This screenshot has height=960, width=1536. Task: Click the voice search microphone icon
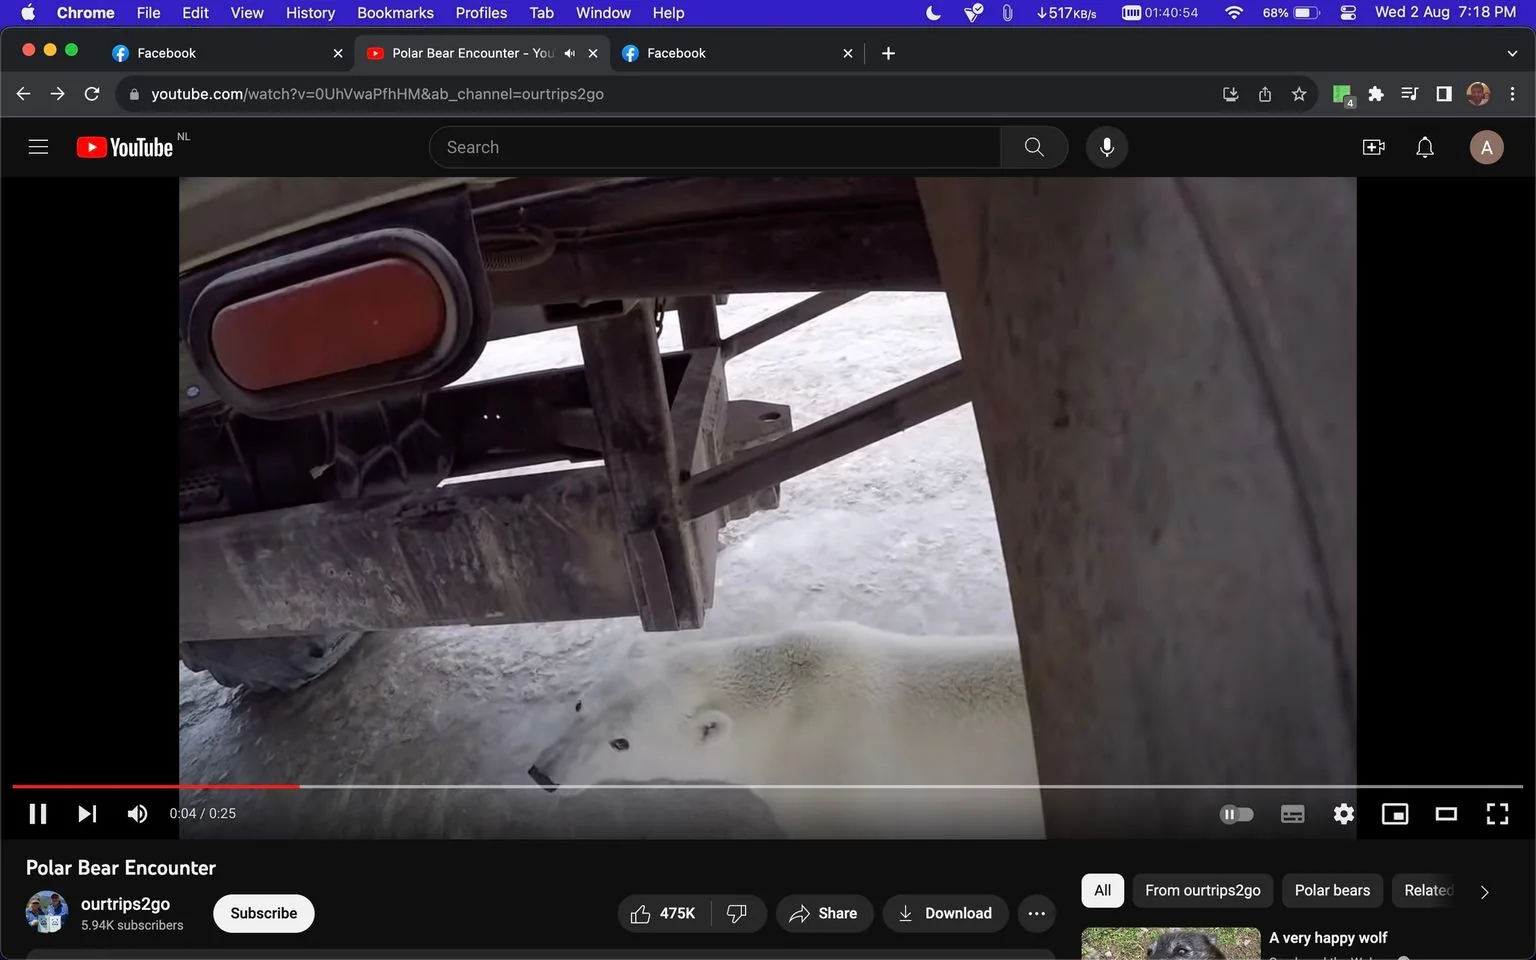(1106, 147)
